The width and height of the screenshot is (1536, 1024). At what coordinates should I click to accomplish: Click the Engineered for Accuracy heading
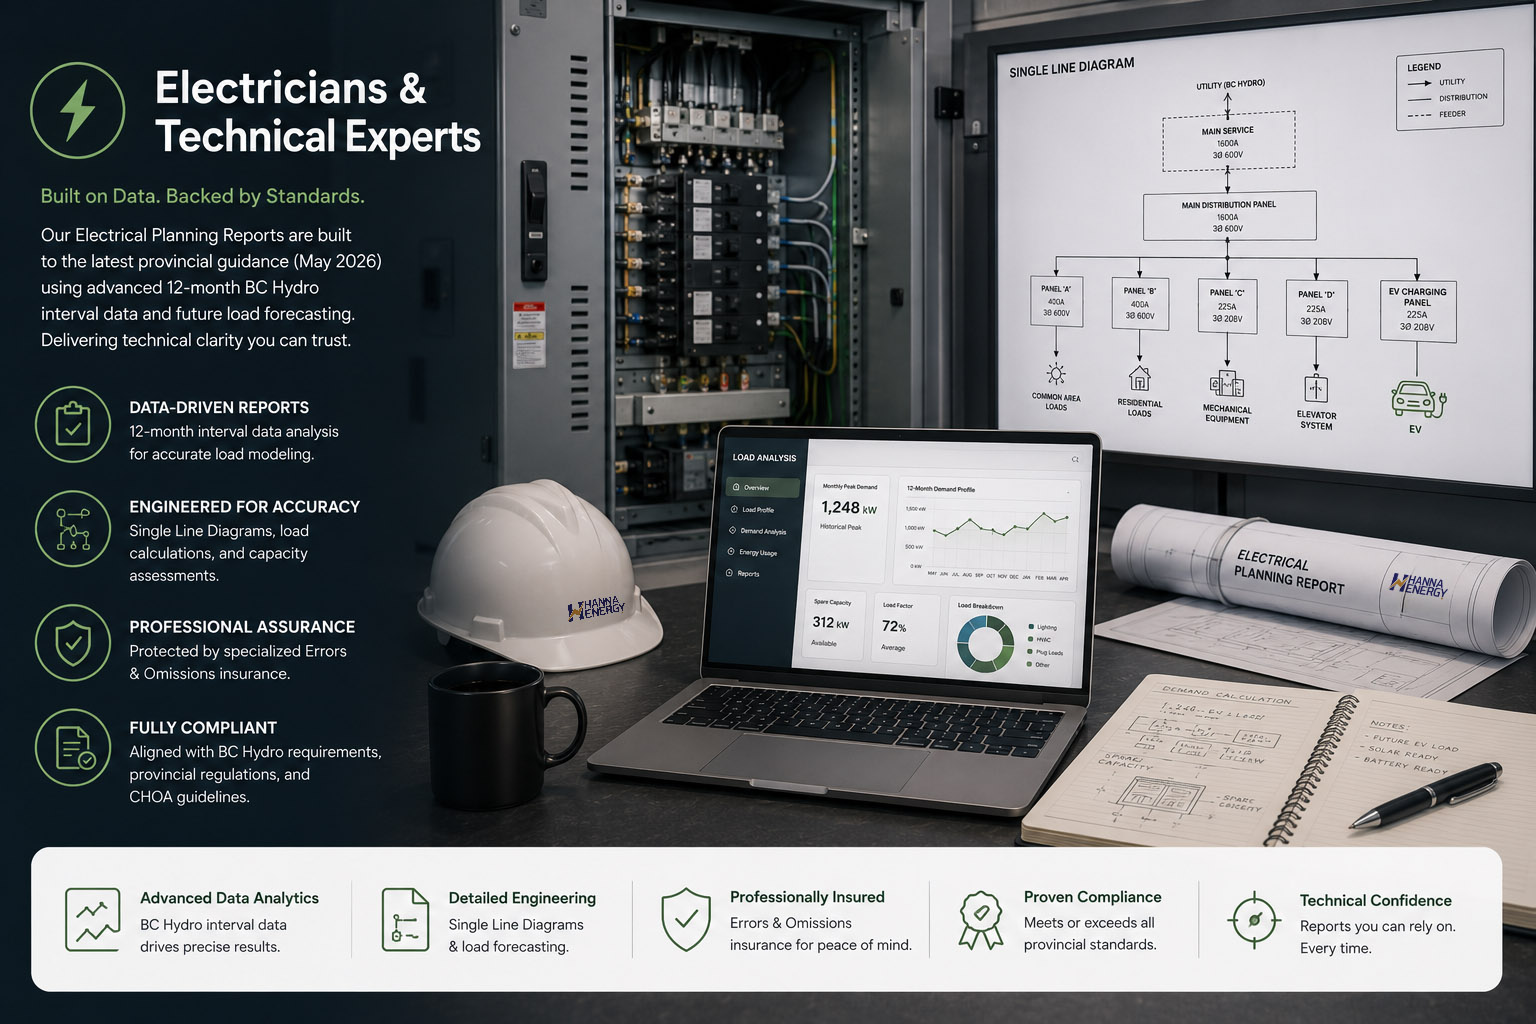[x=244, y=506]
